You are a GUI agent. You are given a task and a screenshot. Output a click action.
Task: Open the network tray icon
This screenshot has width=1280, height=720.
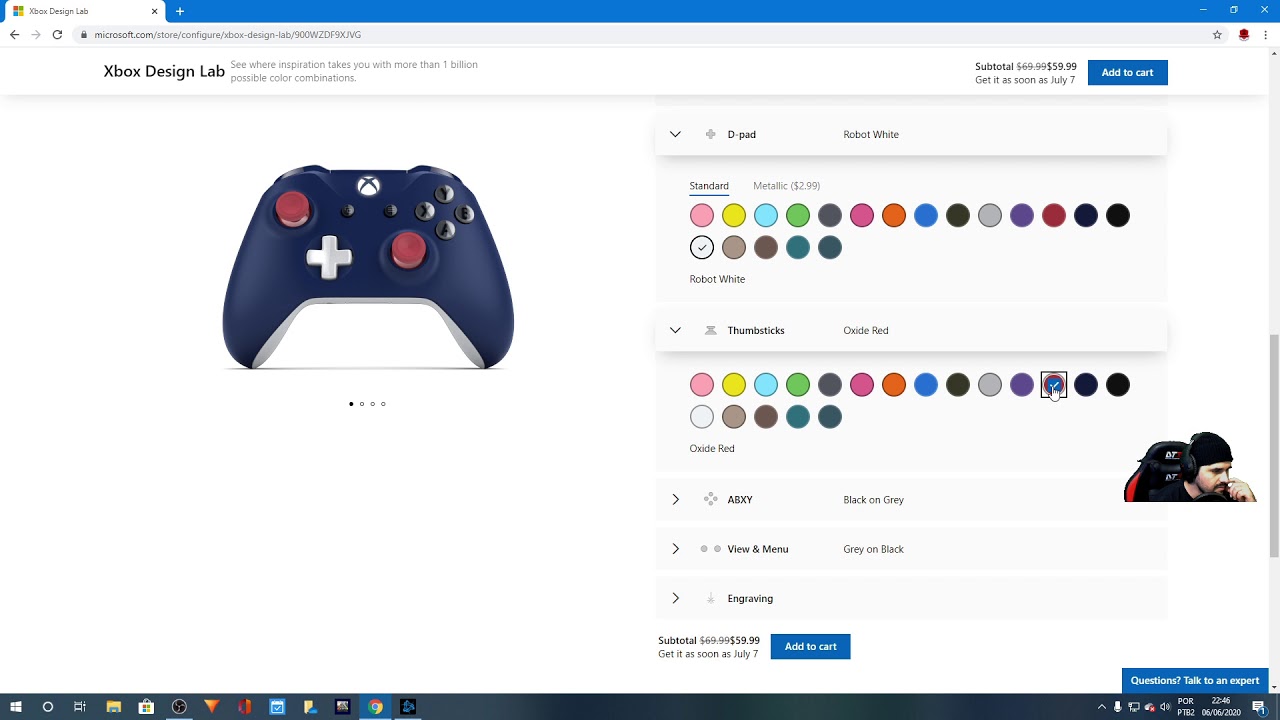[1134, 707]
